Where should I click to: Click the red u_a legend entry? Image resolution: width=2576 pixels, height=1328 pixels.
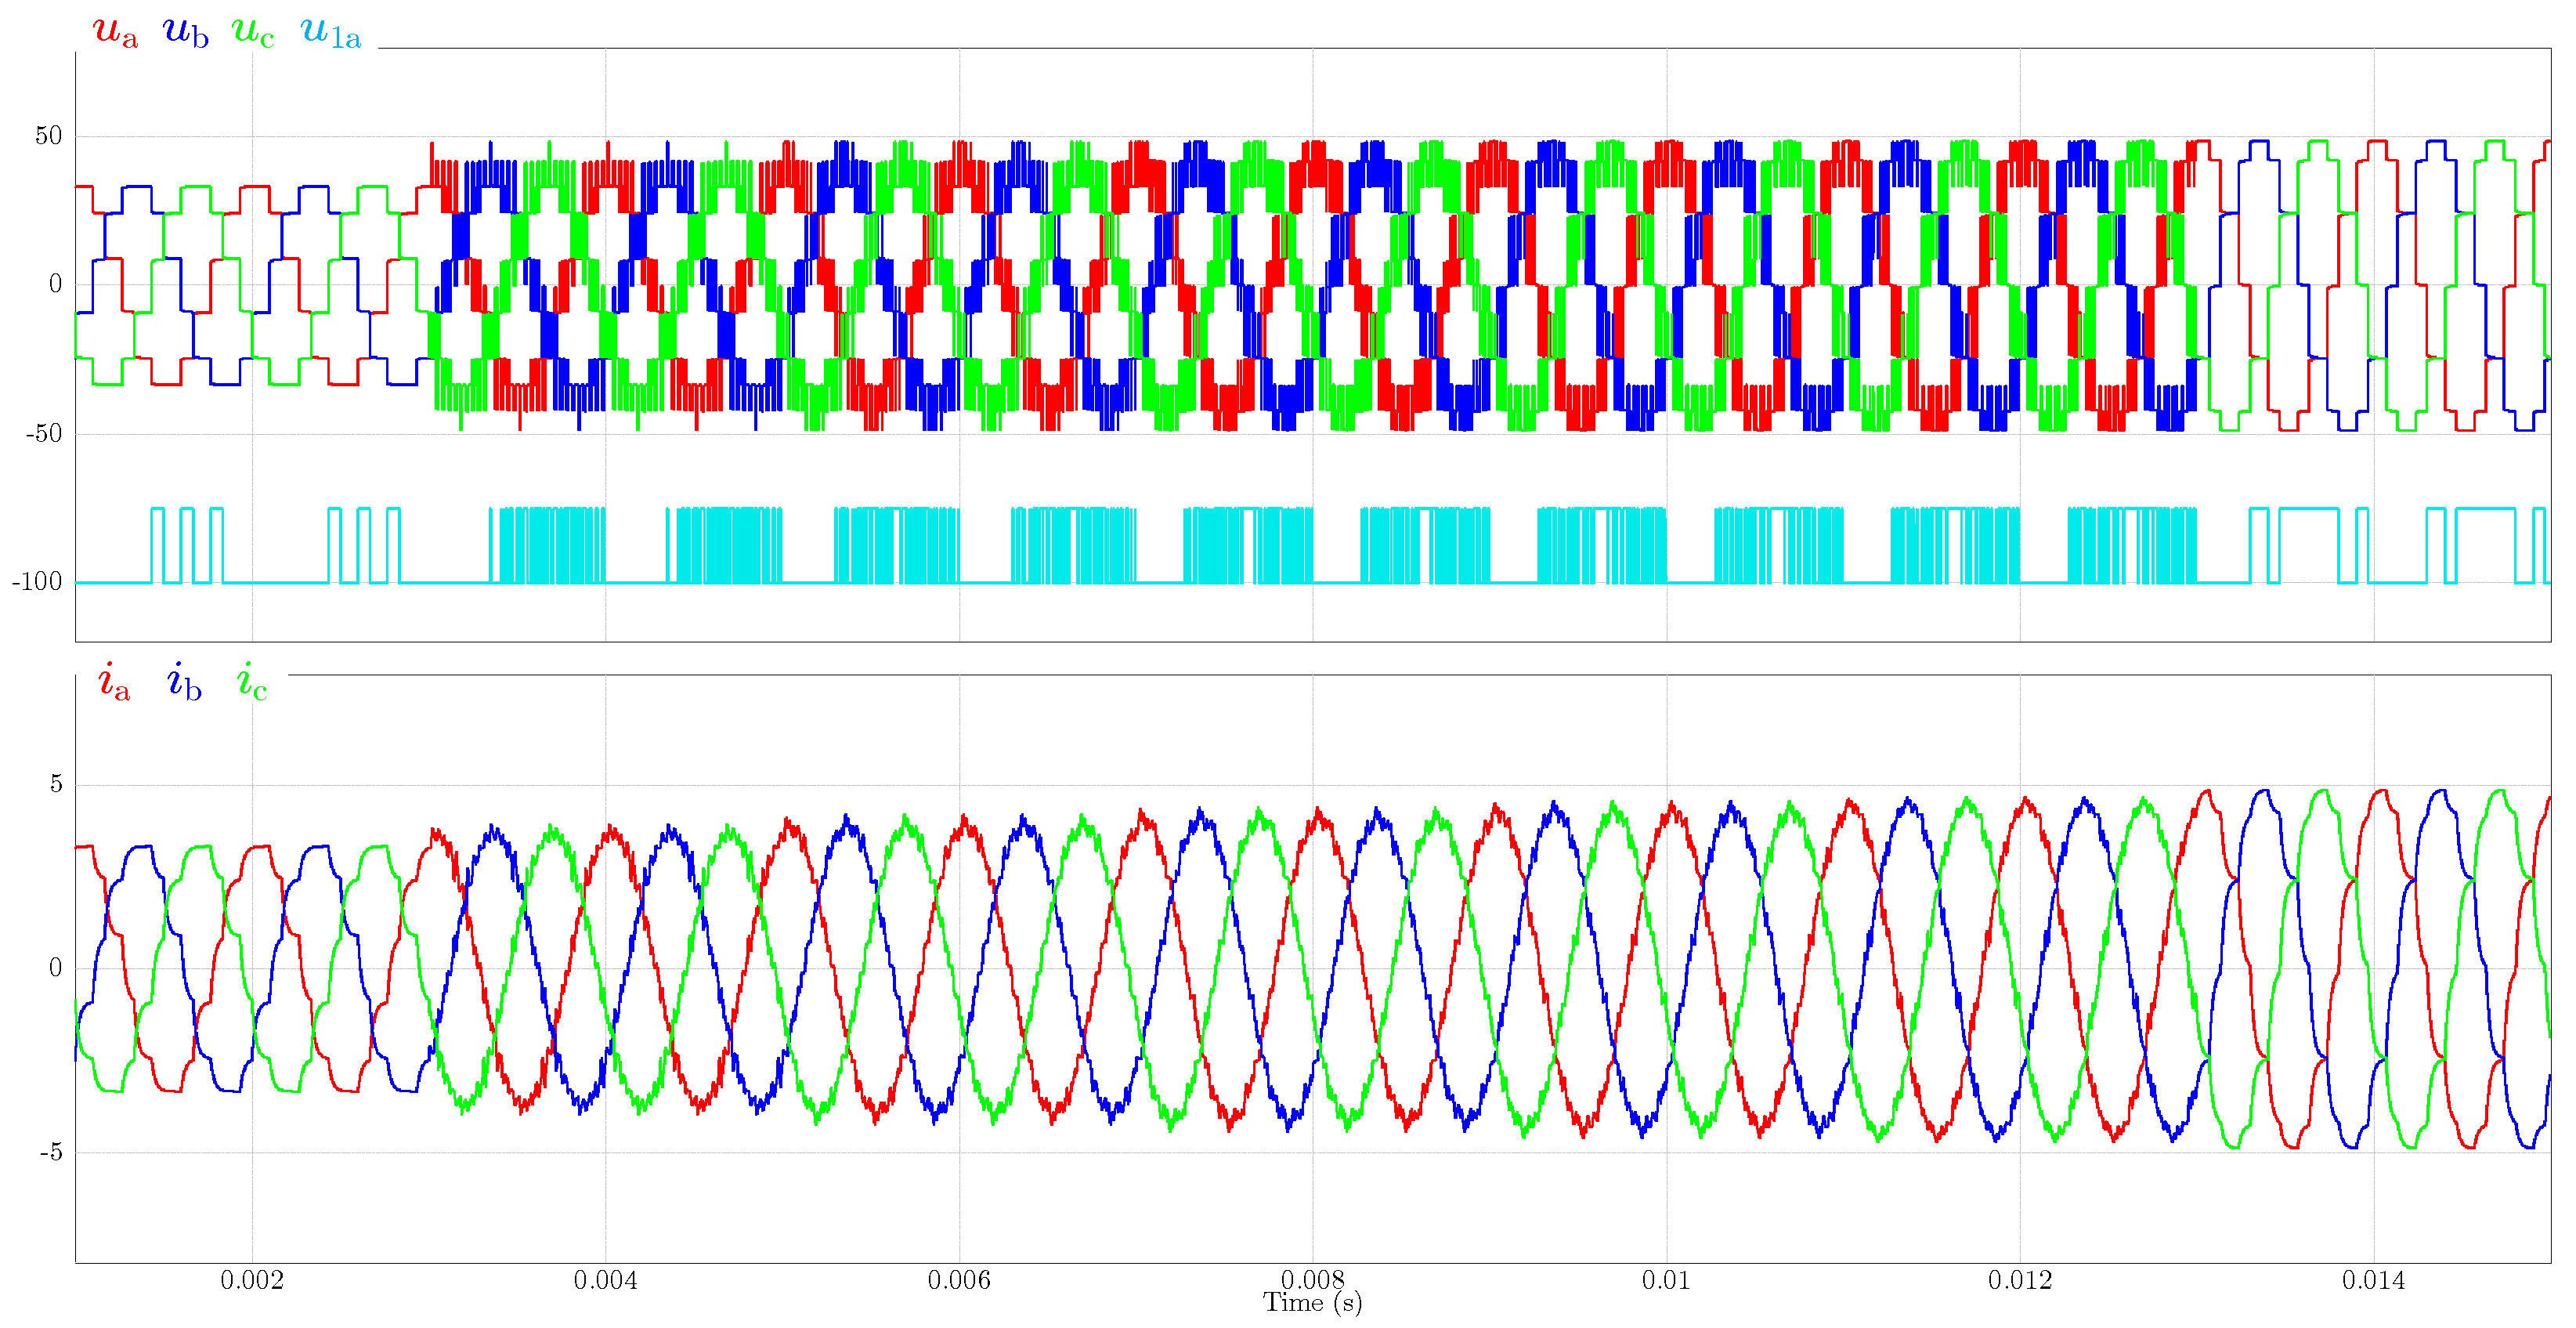coord(115,32)
